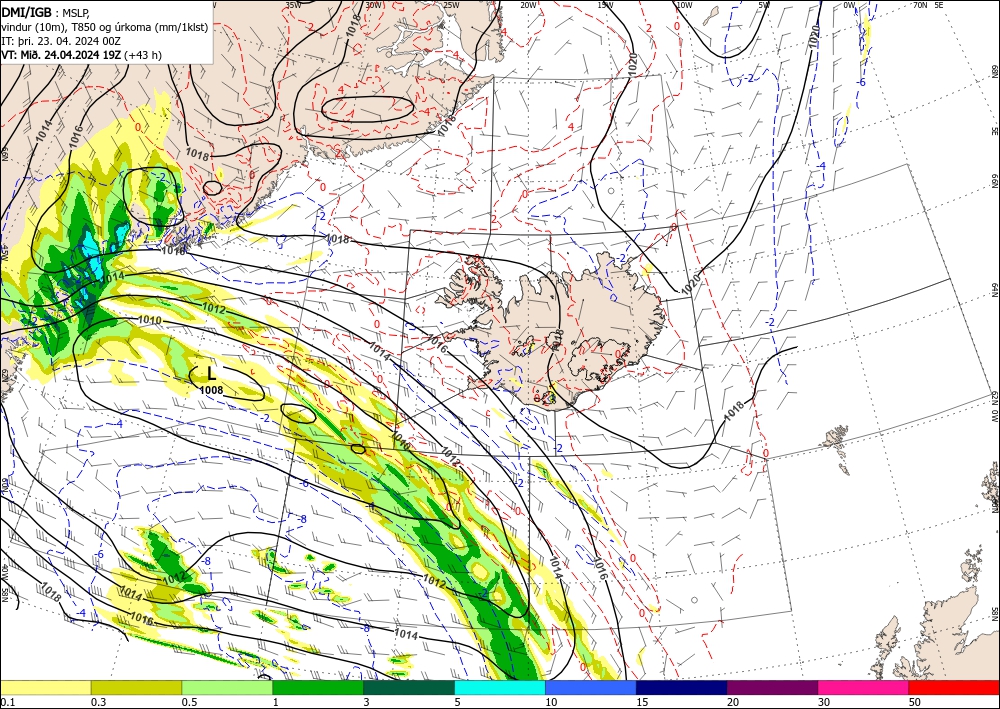Click the 'L' low pressure marker

click(212, 374)
